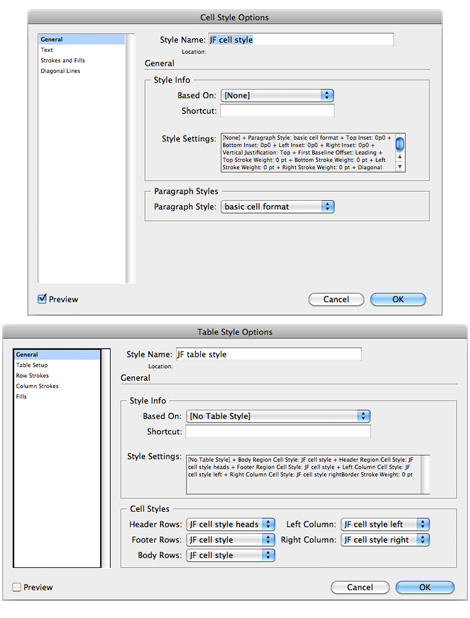This screenshot has width=470, height=618.
Task: Open Right Column cell style dropdown
Action: click(385, 540)
